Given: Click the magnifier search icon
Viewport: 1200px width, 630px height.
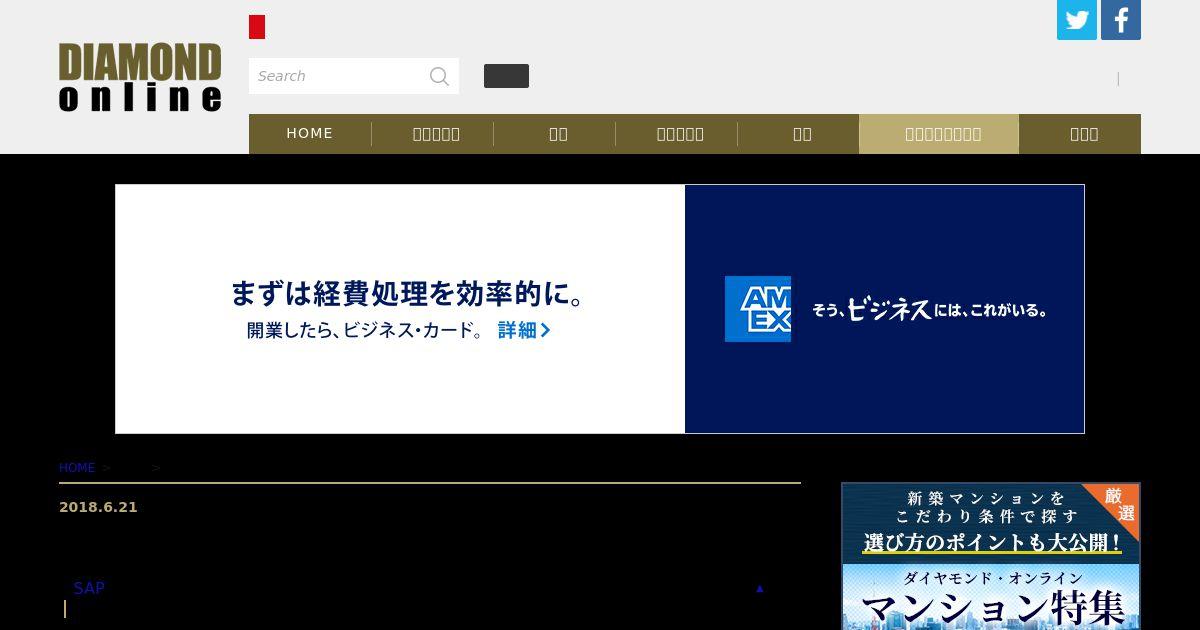Looking at the screenshot, I should 439,76.
